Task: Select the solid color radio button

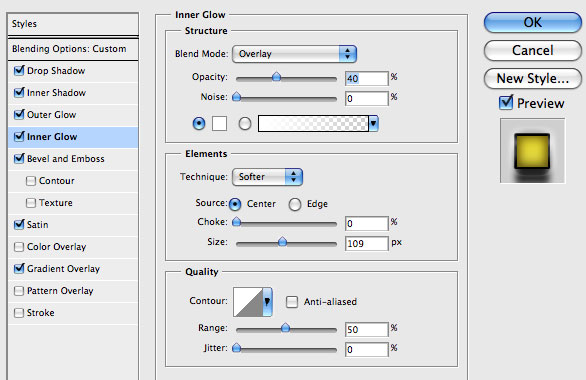Action: pyautogui.click(x=199, y=123)
